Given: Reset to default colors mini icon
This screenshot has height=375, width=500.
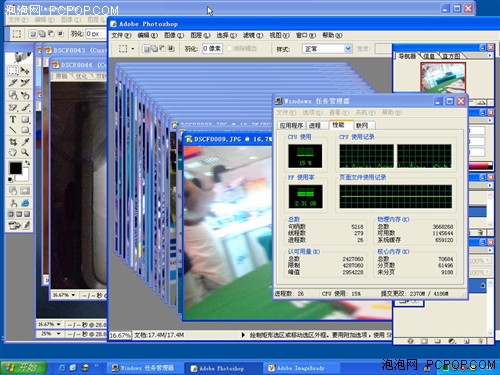Looking at the screenshot, I should click(x=11, y=180).
